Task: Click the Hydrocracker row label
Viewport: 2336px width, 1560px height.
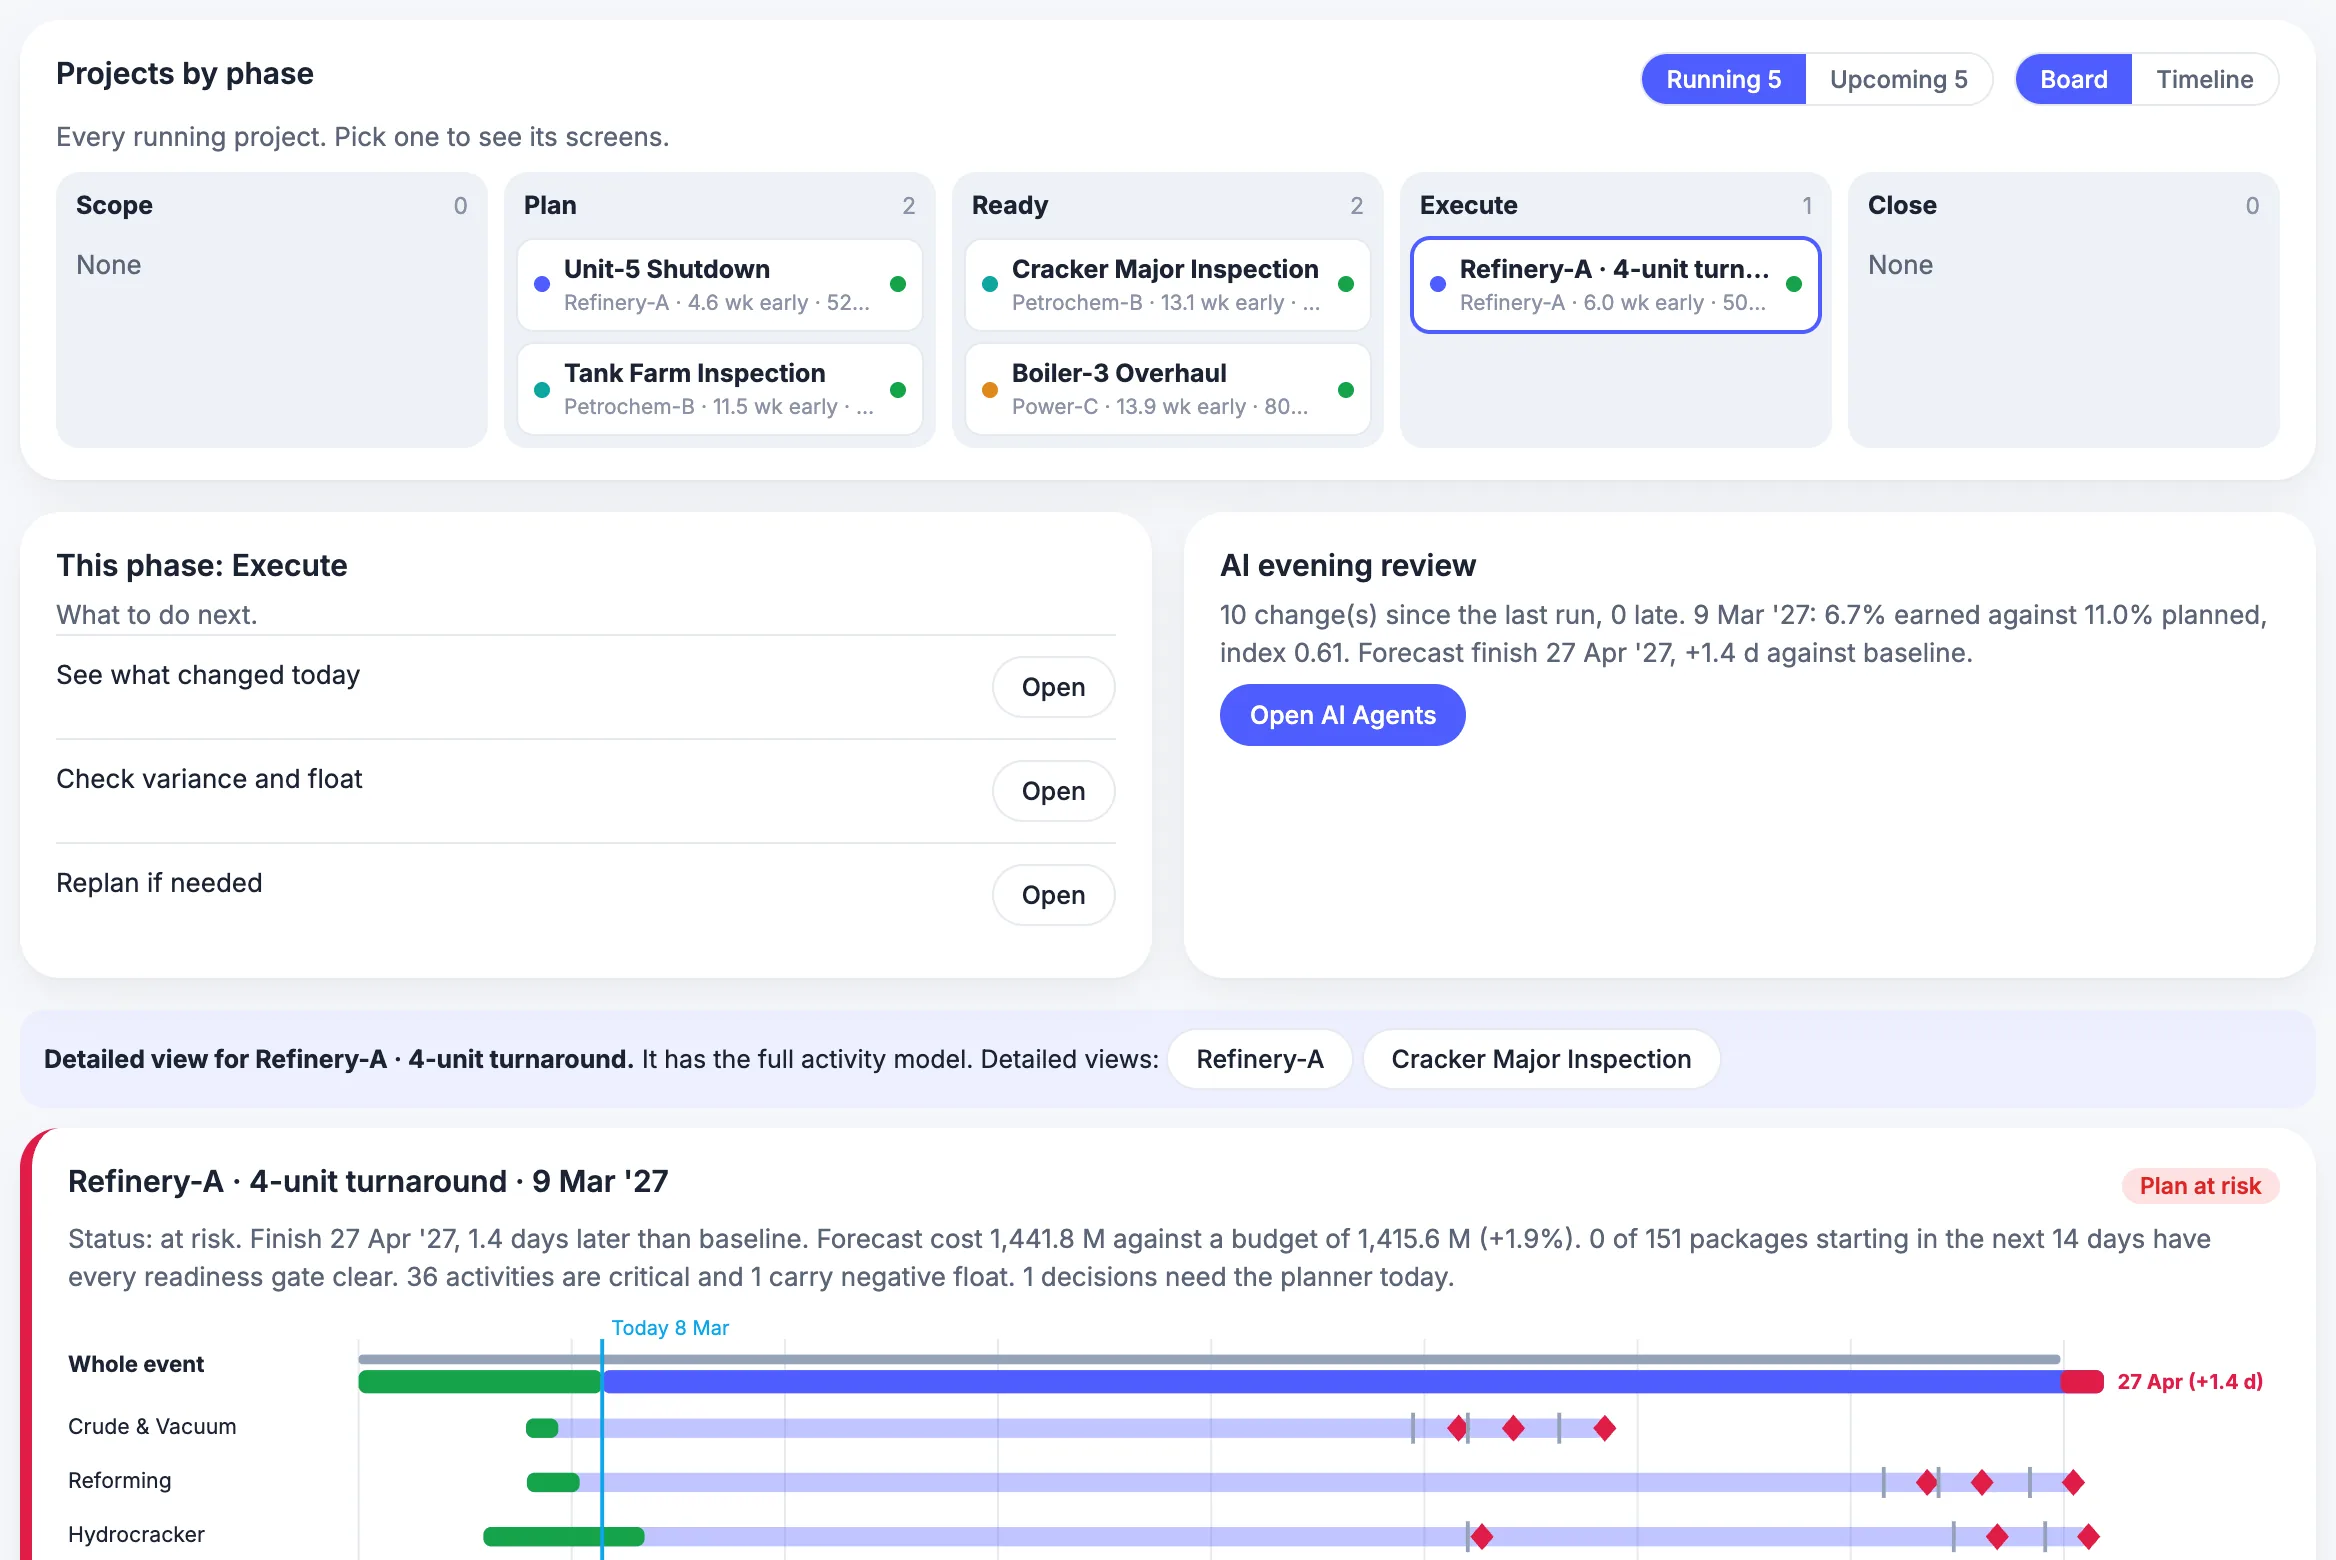Action: [136, 1535]
